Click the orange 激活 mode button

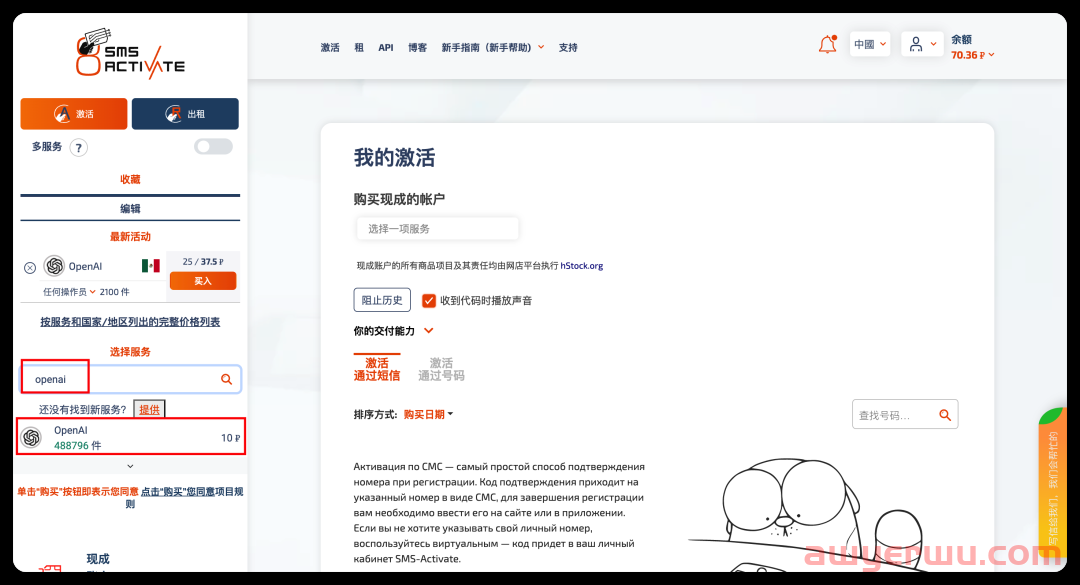[x=74, y=114]
